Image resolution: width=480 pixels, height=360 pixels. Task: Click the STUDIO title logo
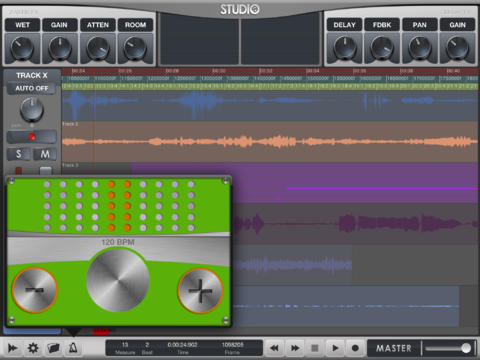240,9
